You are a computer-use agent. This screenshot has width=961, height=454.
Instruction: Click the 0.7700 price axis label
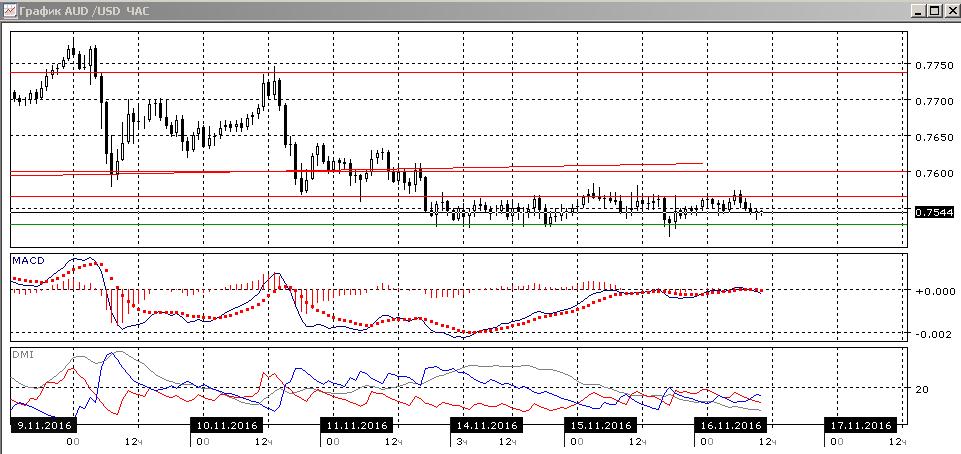(933, 100)
